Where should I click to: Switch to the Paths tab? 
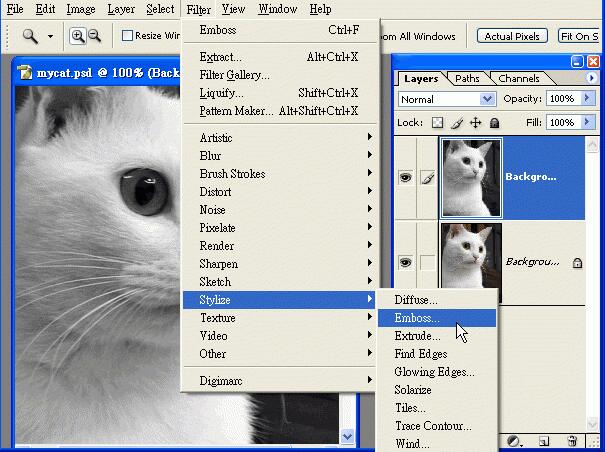pos(467,79)
